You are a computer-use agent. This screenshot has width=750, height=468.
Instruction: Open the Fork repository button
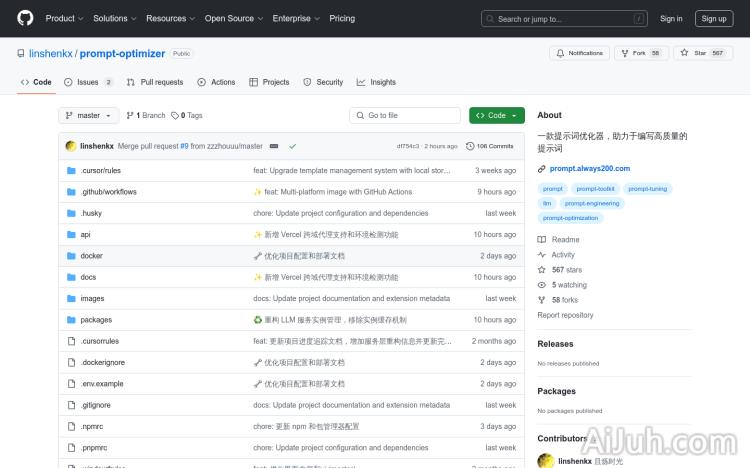[640, 53]
